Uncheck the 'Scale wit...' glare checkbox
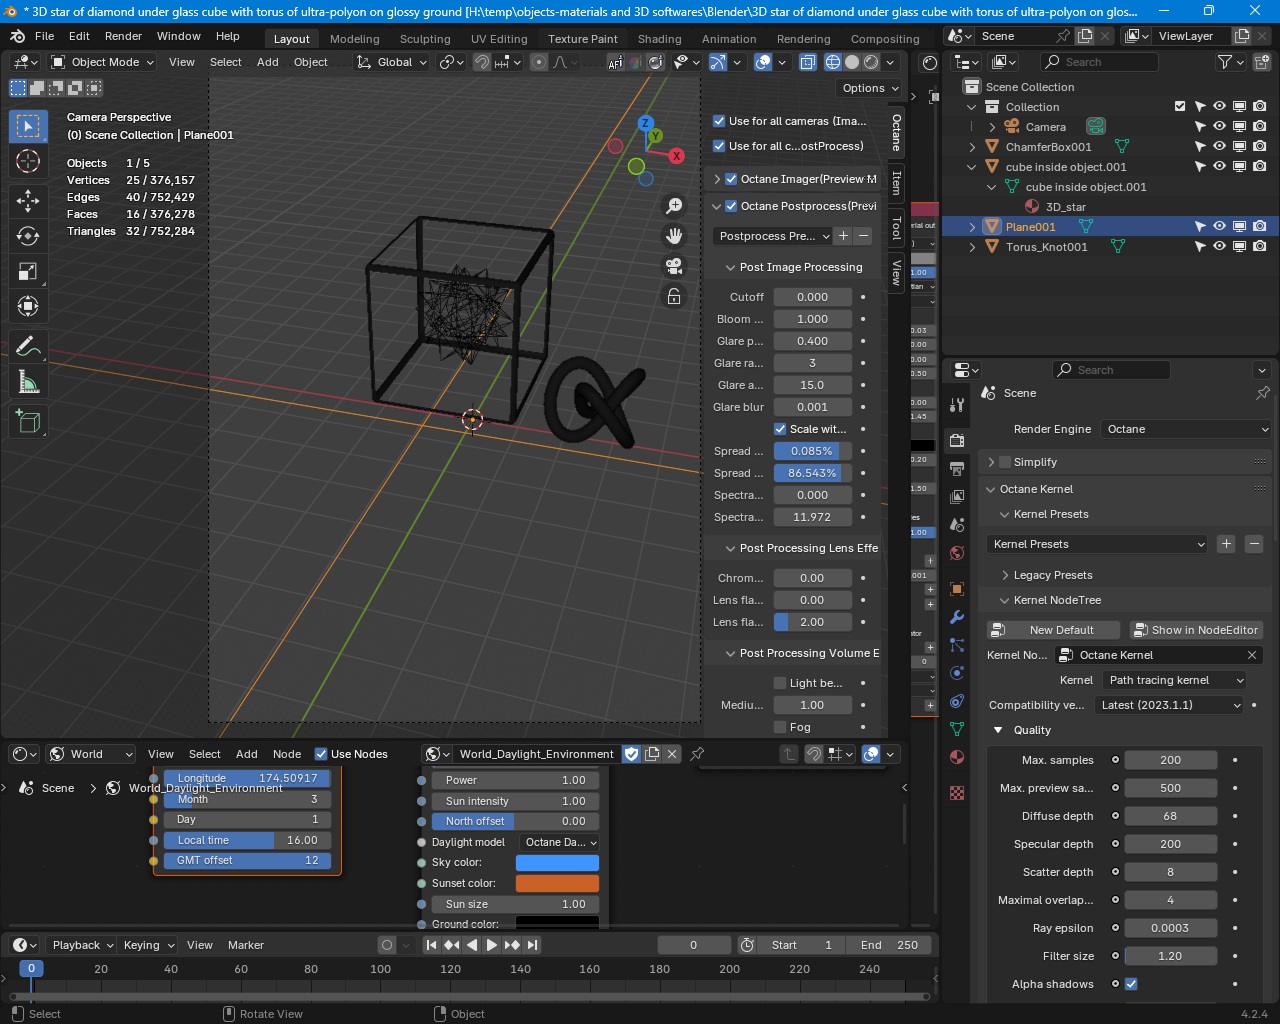This screenshot has width=1280, height=1024. pyautogui.click(x=780, y=429)
